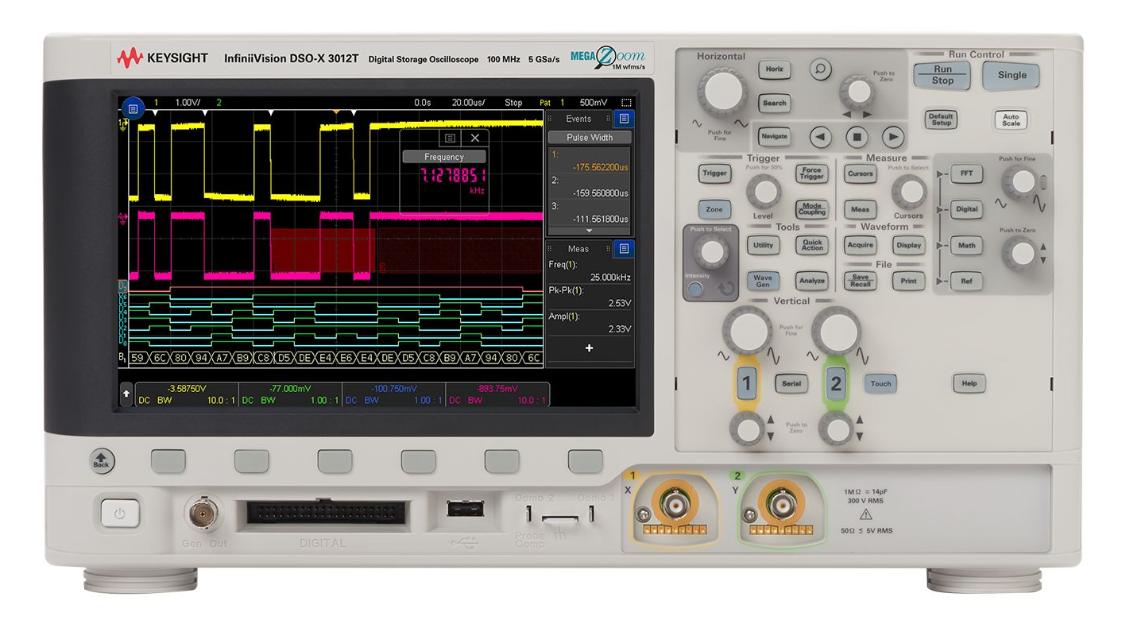Click the Default Setup button
The width and height of the screenshot is (1143, 644).
pos(940,120)
